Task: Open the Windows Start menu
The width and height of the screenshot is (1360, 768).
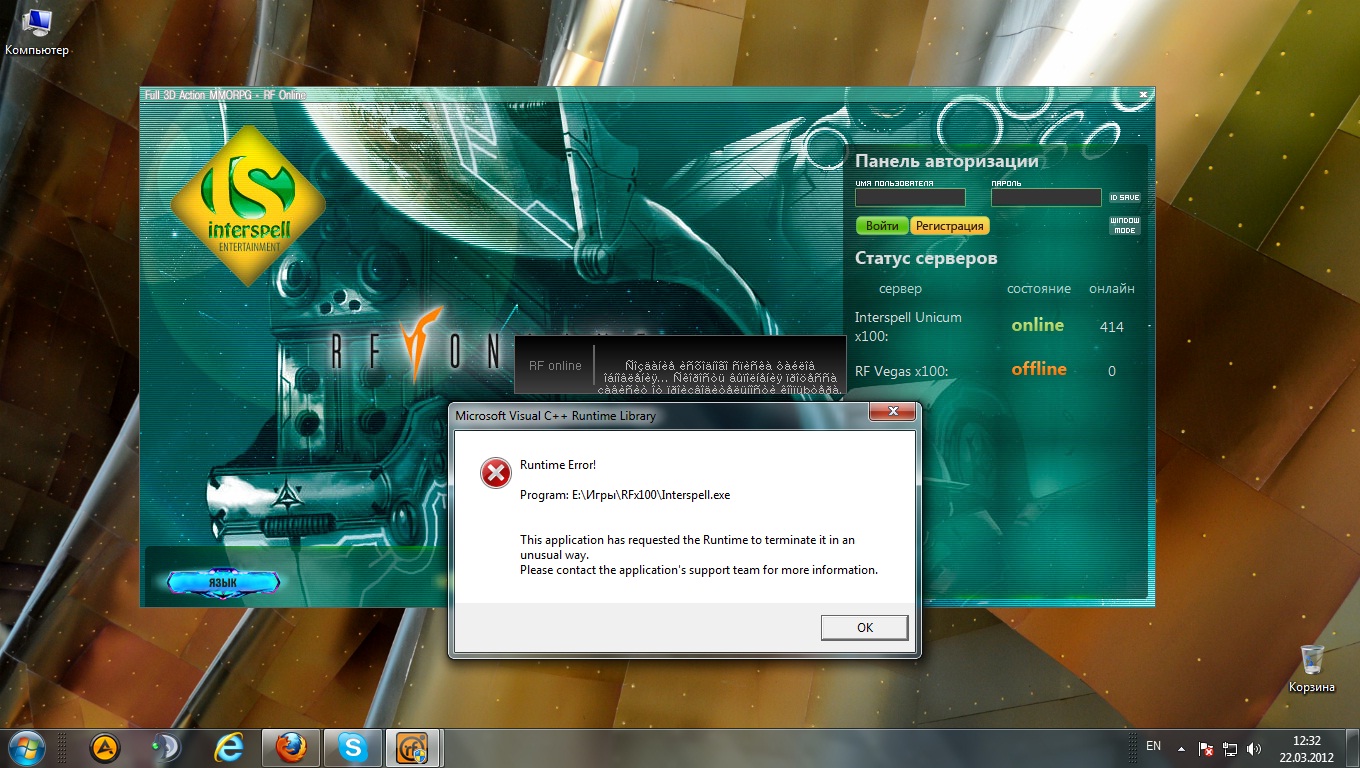Action: (x=25, y=747)
